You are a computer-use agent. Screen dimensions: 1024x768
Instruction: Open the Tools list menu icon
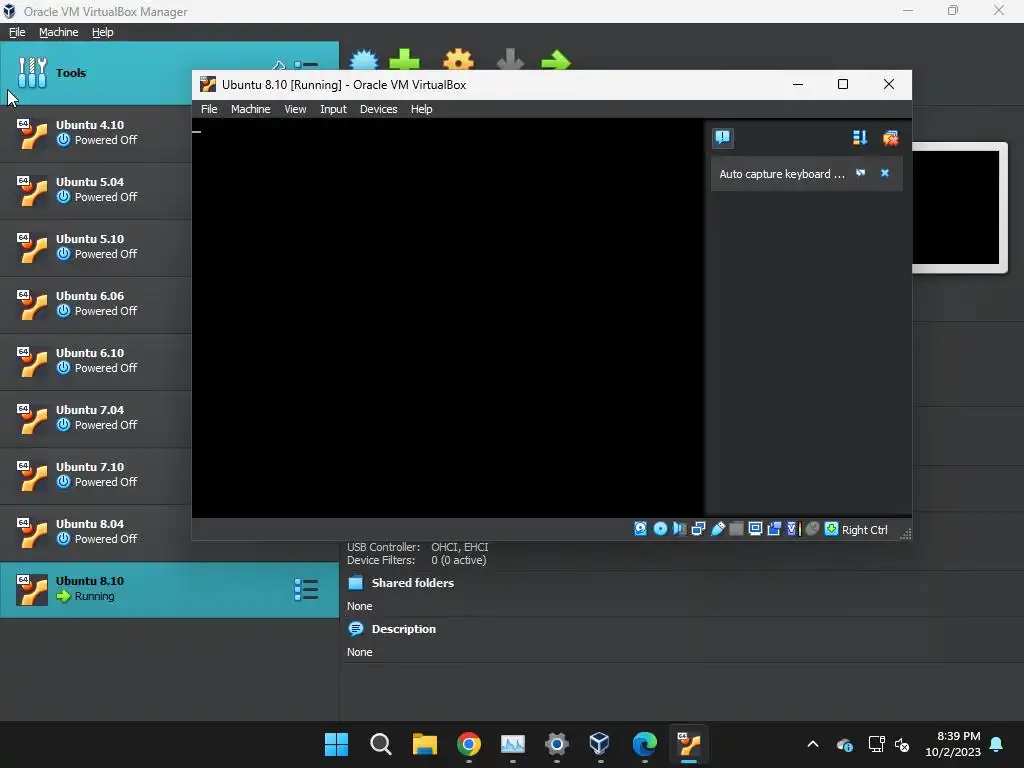306,65
